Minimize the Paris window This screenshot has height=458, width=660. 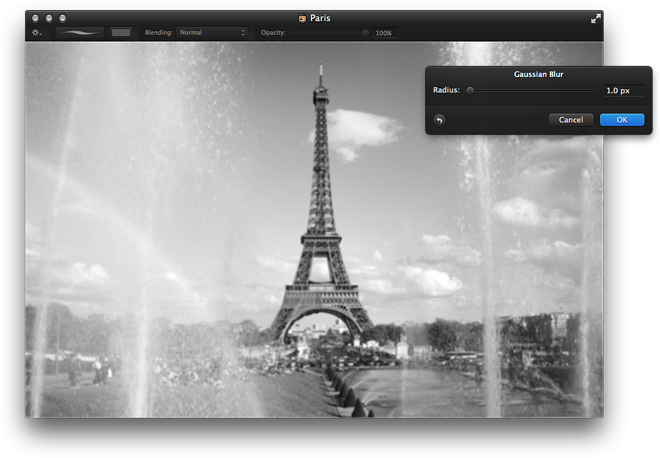(x=49, y=18)
